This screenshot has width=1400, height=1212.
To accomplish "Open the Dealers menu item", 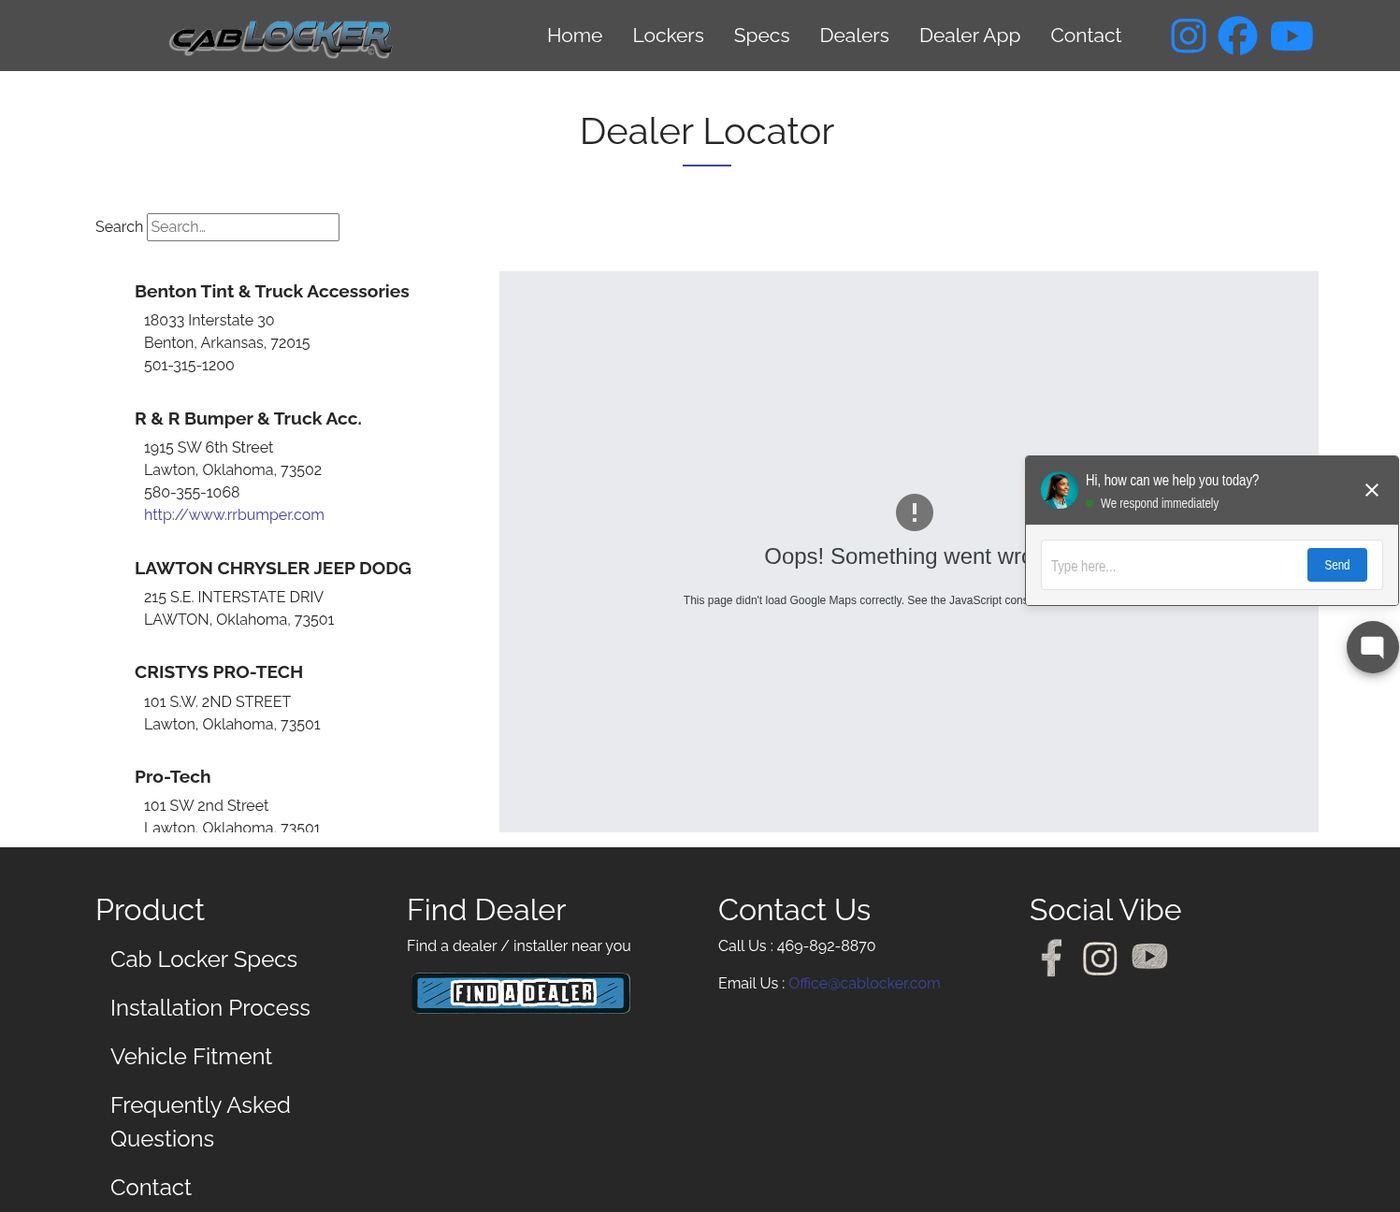I will 854,35.
